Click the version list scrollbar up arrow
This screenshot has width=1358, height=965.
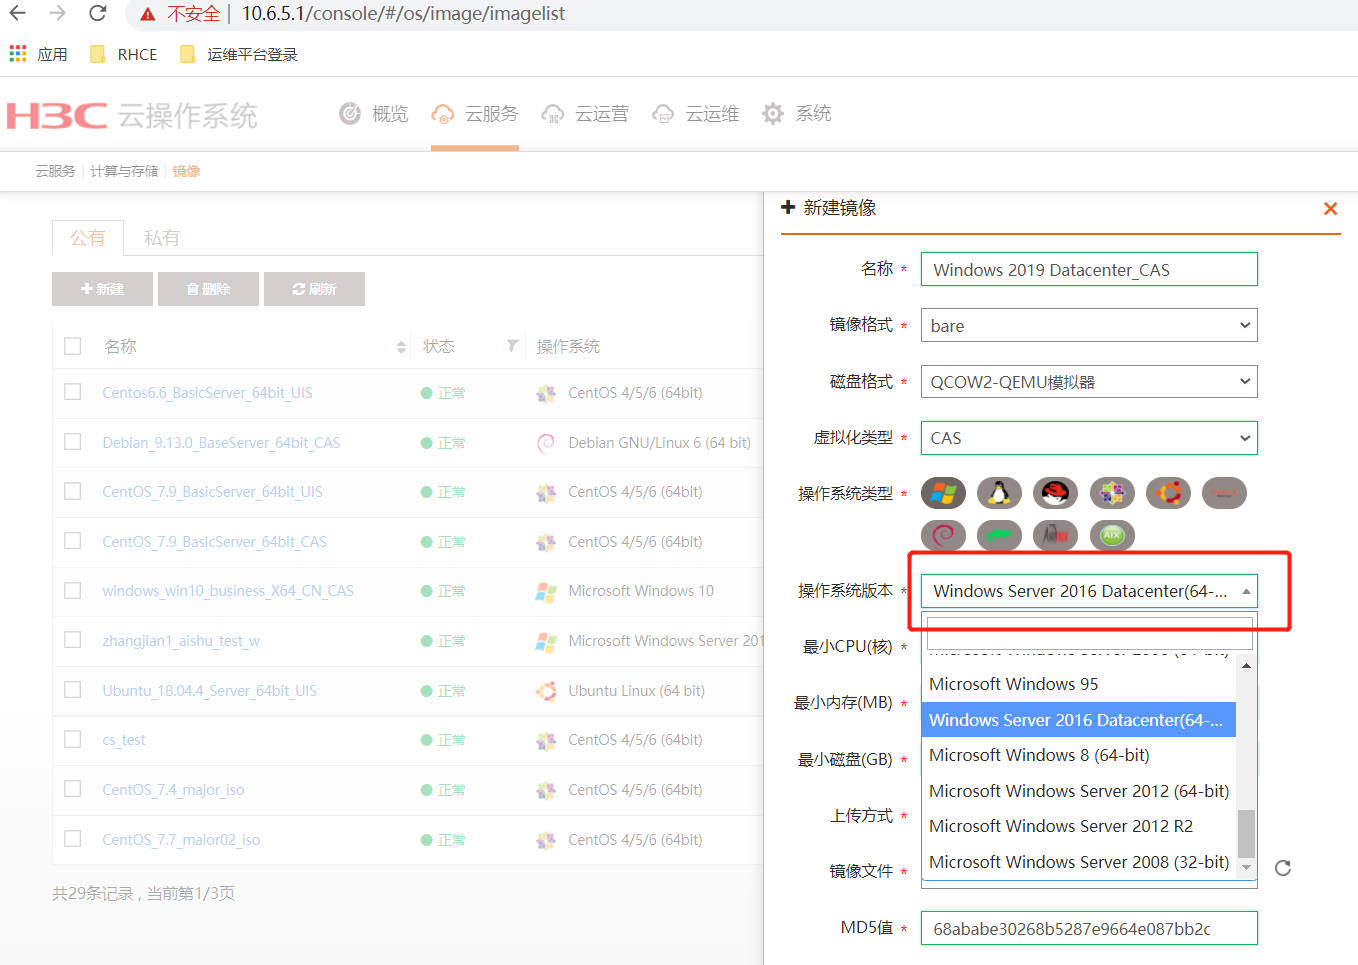1246,665
